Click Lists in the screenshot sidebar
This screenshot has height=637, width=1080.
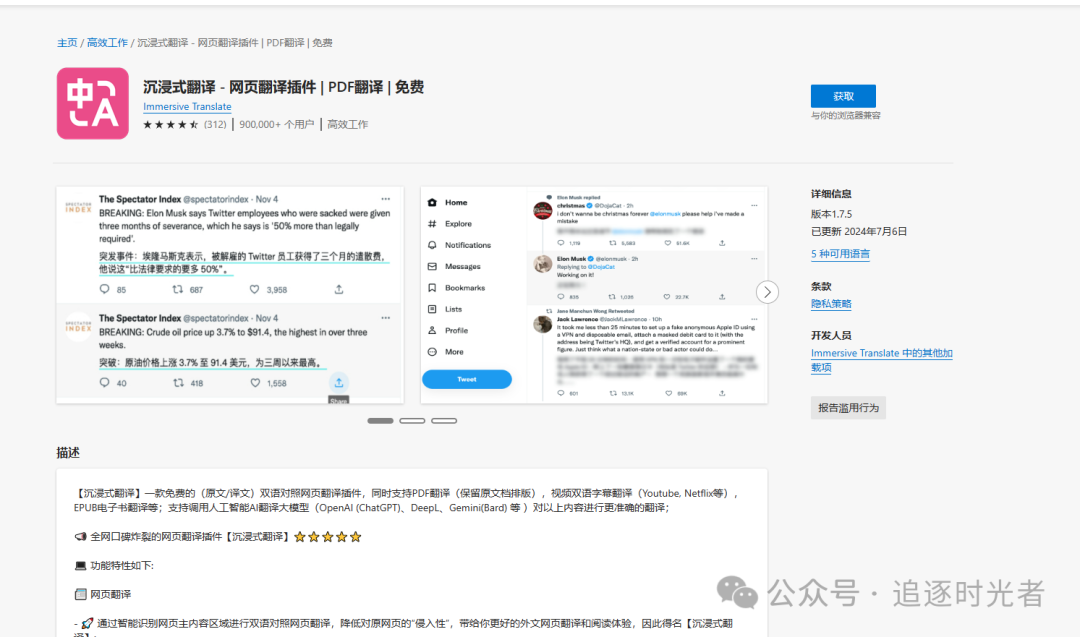pyautogui.click(x=453, y=309)
